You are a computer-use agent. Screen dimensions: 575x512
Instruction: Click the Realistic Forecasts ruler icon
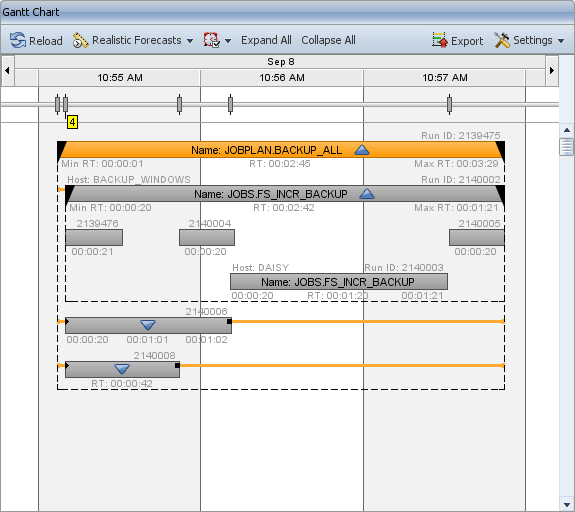[80, 40]
